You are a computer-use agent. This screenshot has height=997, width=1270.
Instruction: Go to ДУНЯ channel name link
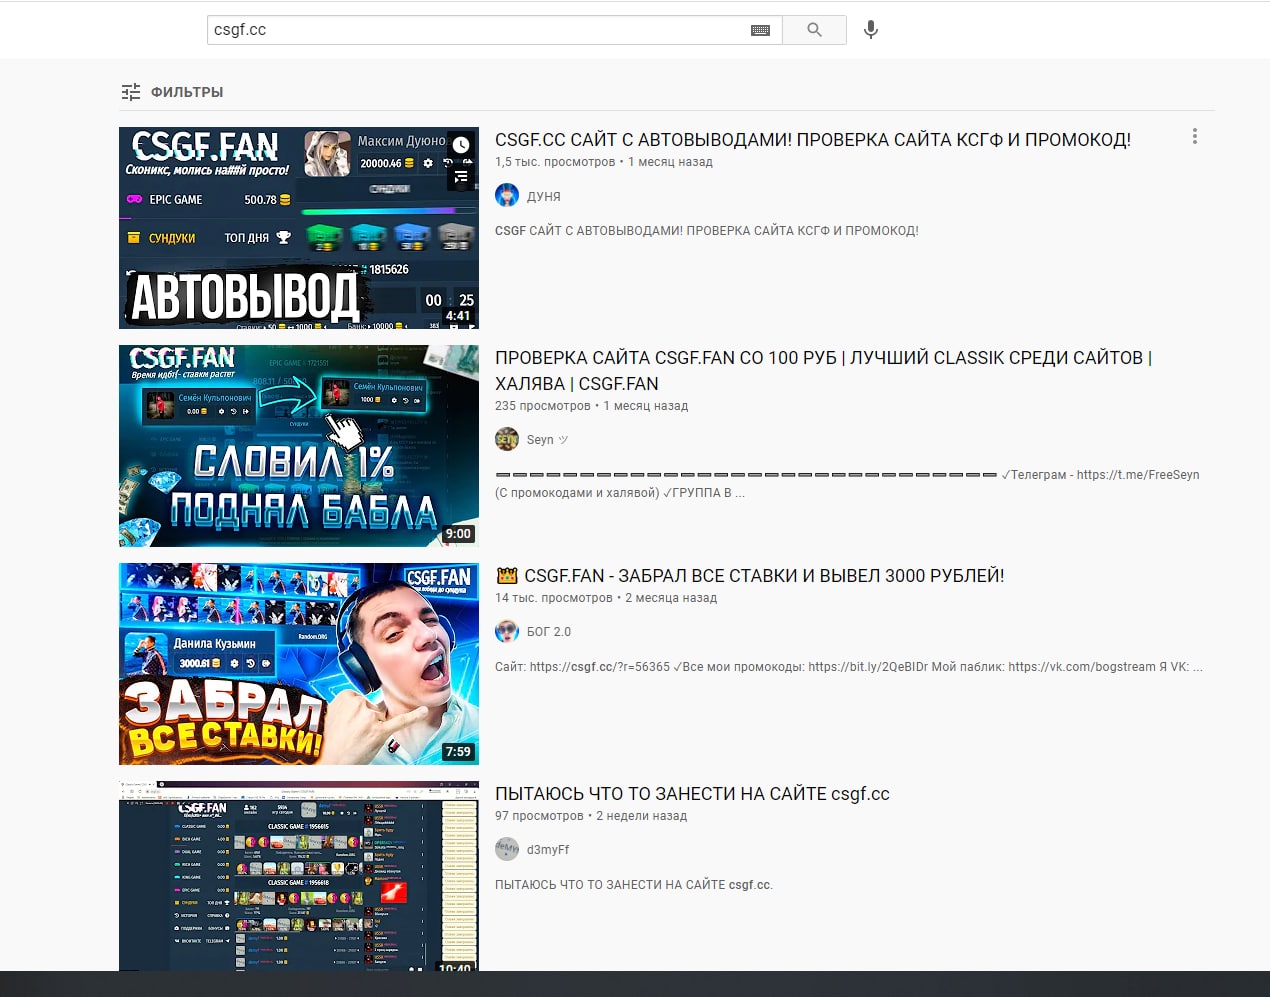click(x=544, y=197)
